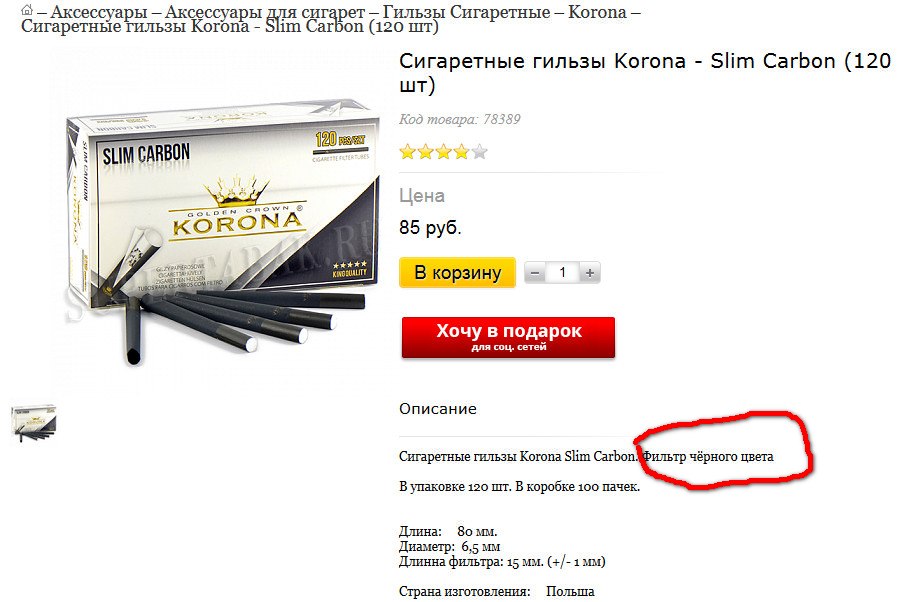Increase quantity with plus button
Image resolution: width=912 pixels, height=602 pixels.
(x=590, y=273)
